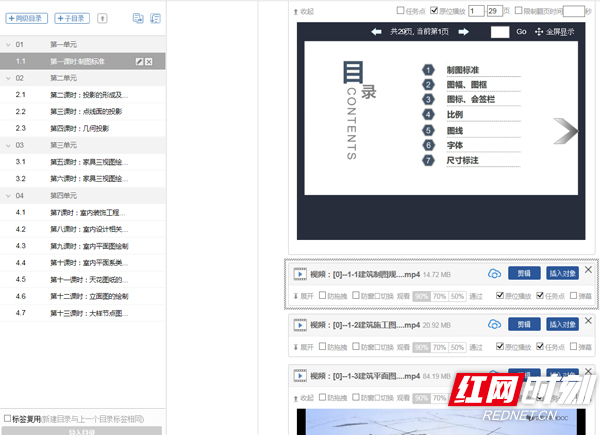Select chapter 4.7 第十三课时 大样节点图
Screen dimensions: 600x435
(x=83, y=313)
